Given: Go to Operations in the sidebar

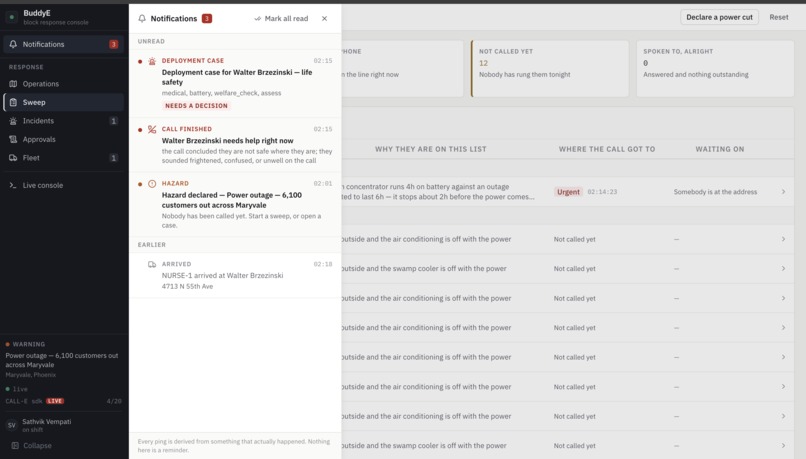Looking at the screenshot, I should point(64,84).
